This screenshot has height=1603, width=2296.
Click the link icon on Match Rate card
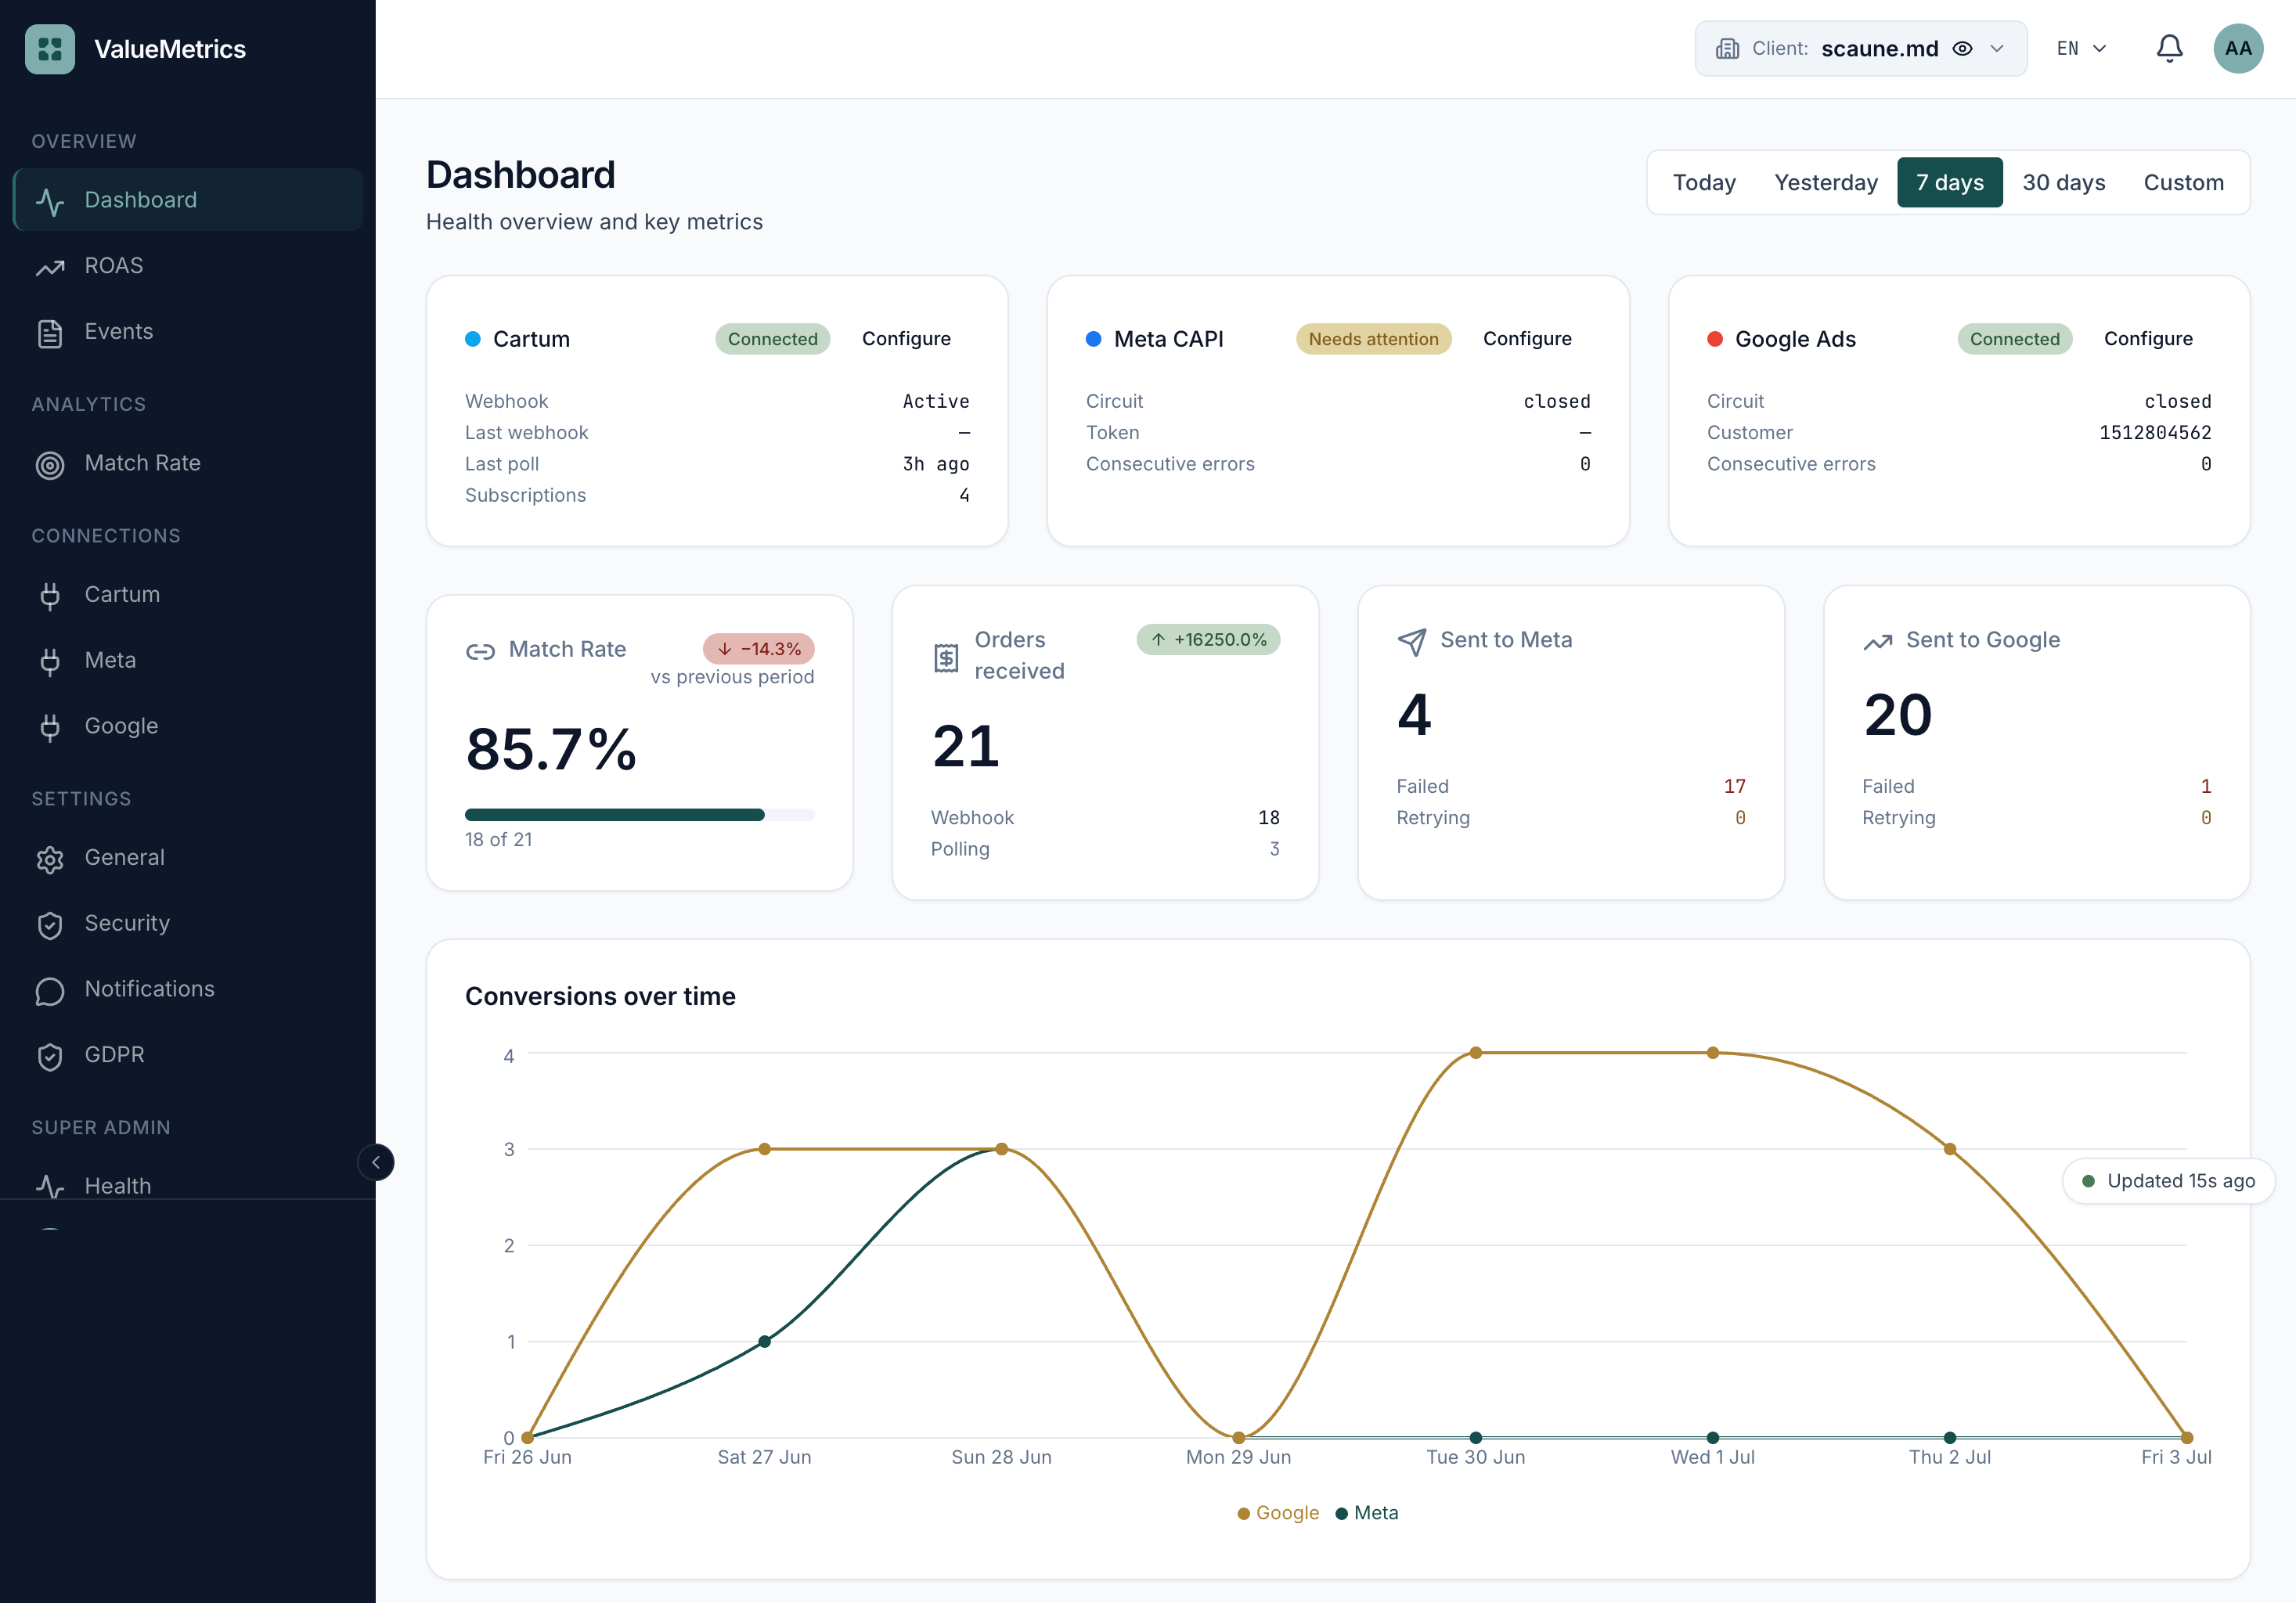(480, 652)
